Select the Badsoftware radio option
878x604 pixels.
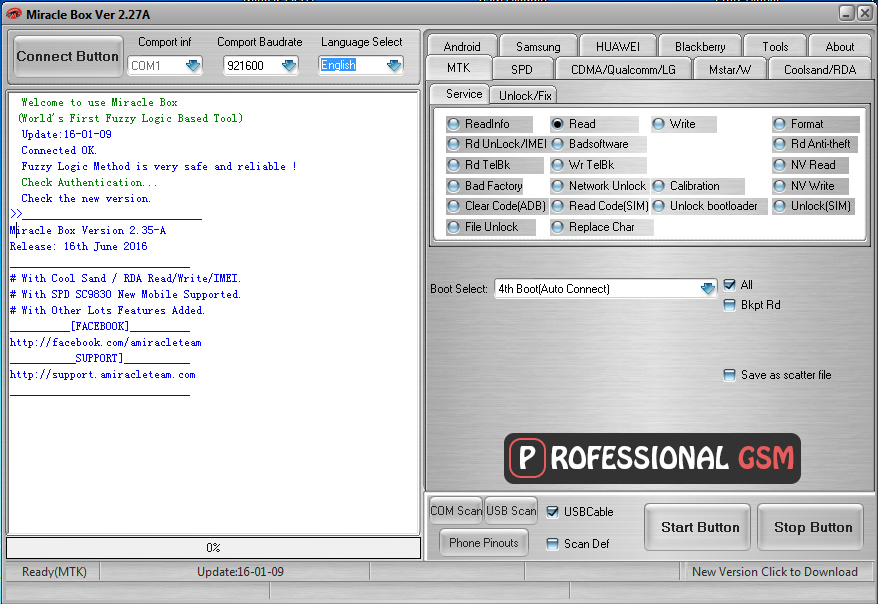coord(598,144)
